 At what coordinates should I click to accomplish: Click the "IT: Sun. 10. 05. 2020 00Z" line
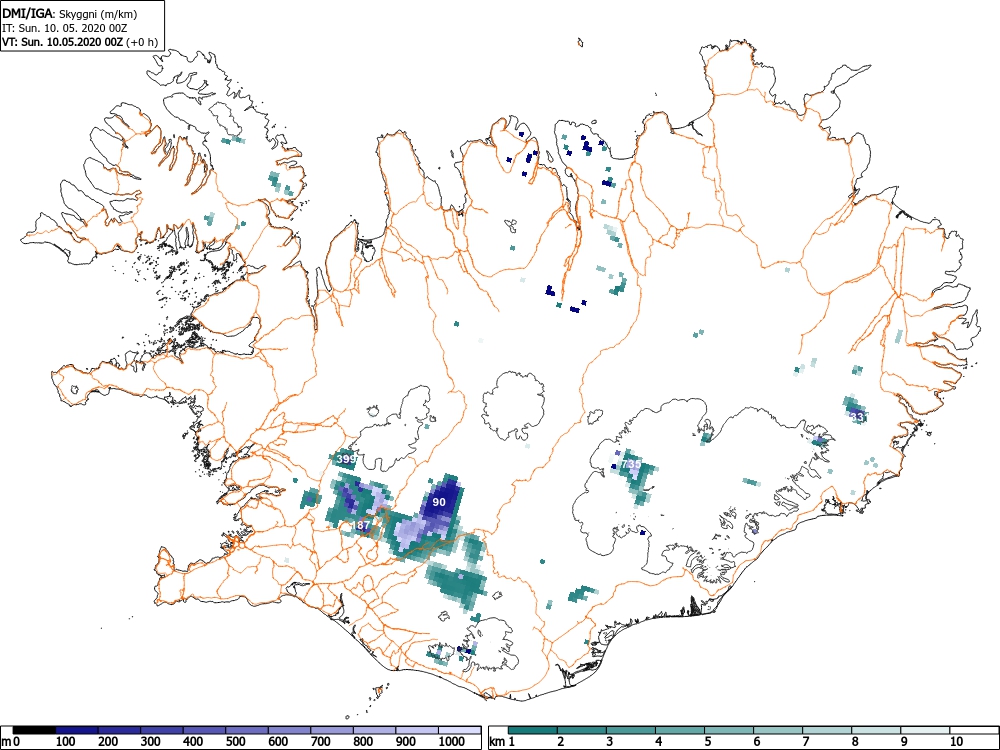pos(65,28)
